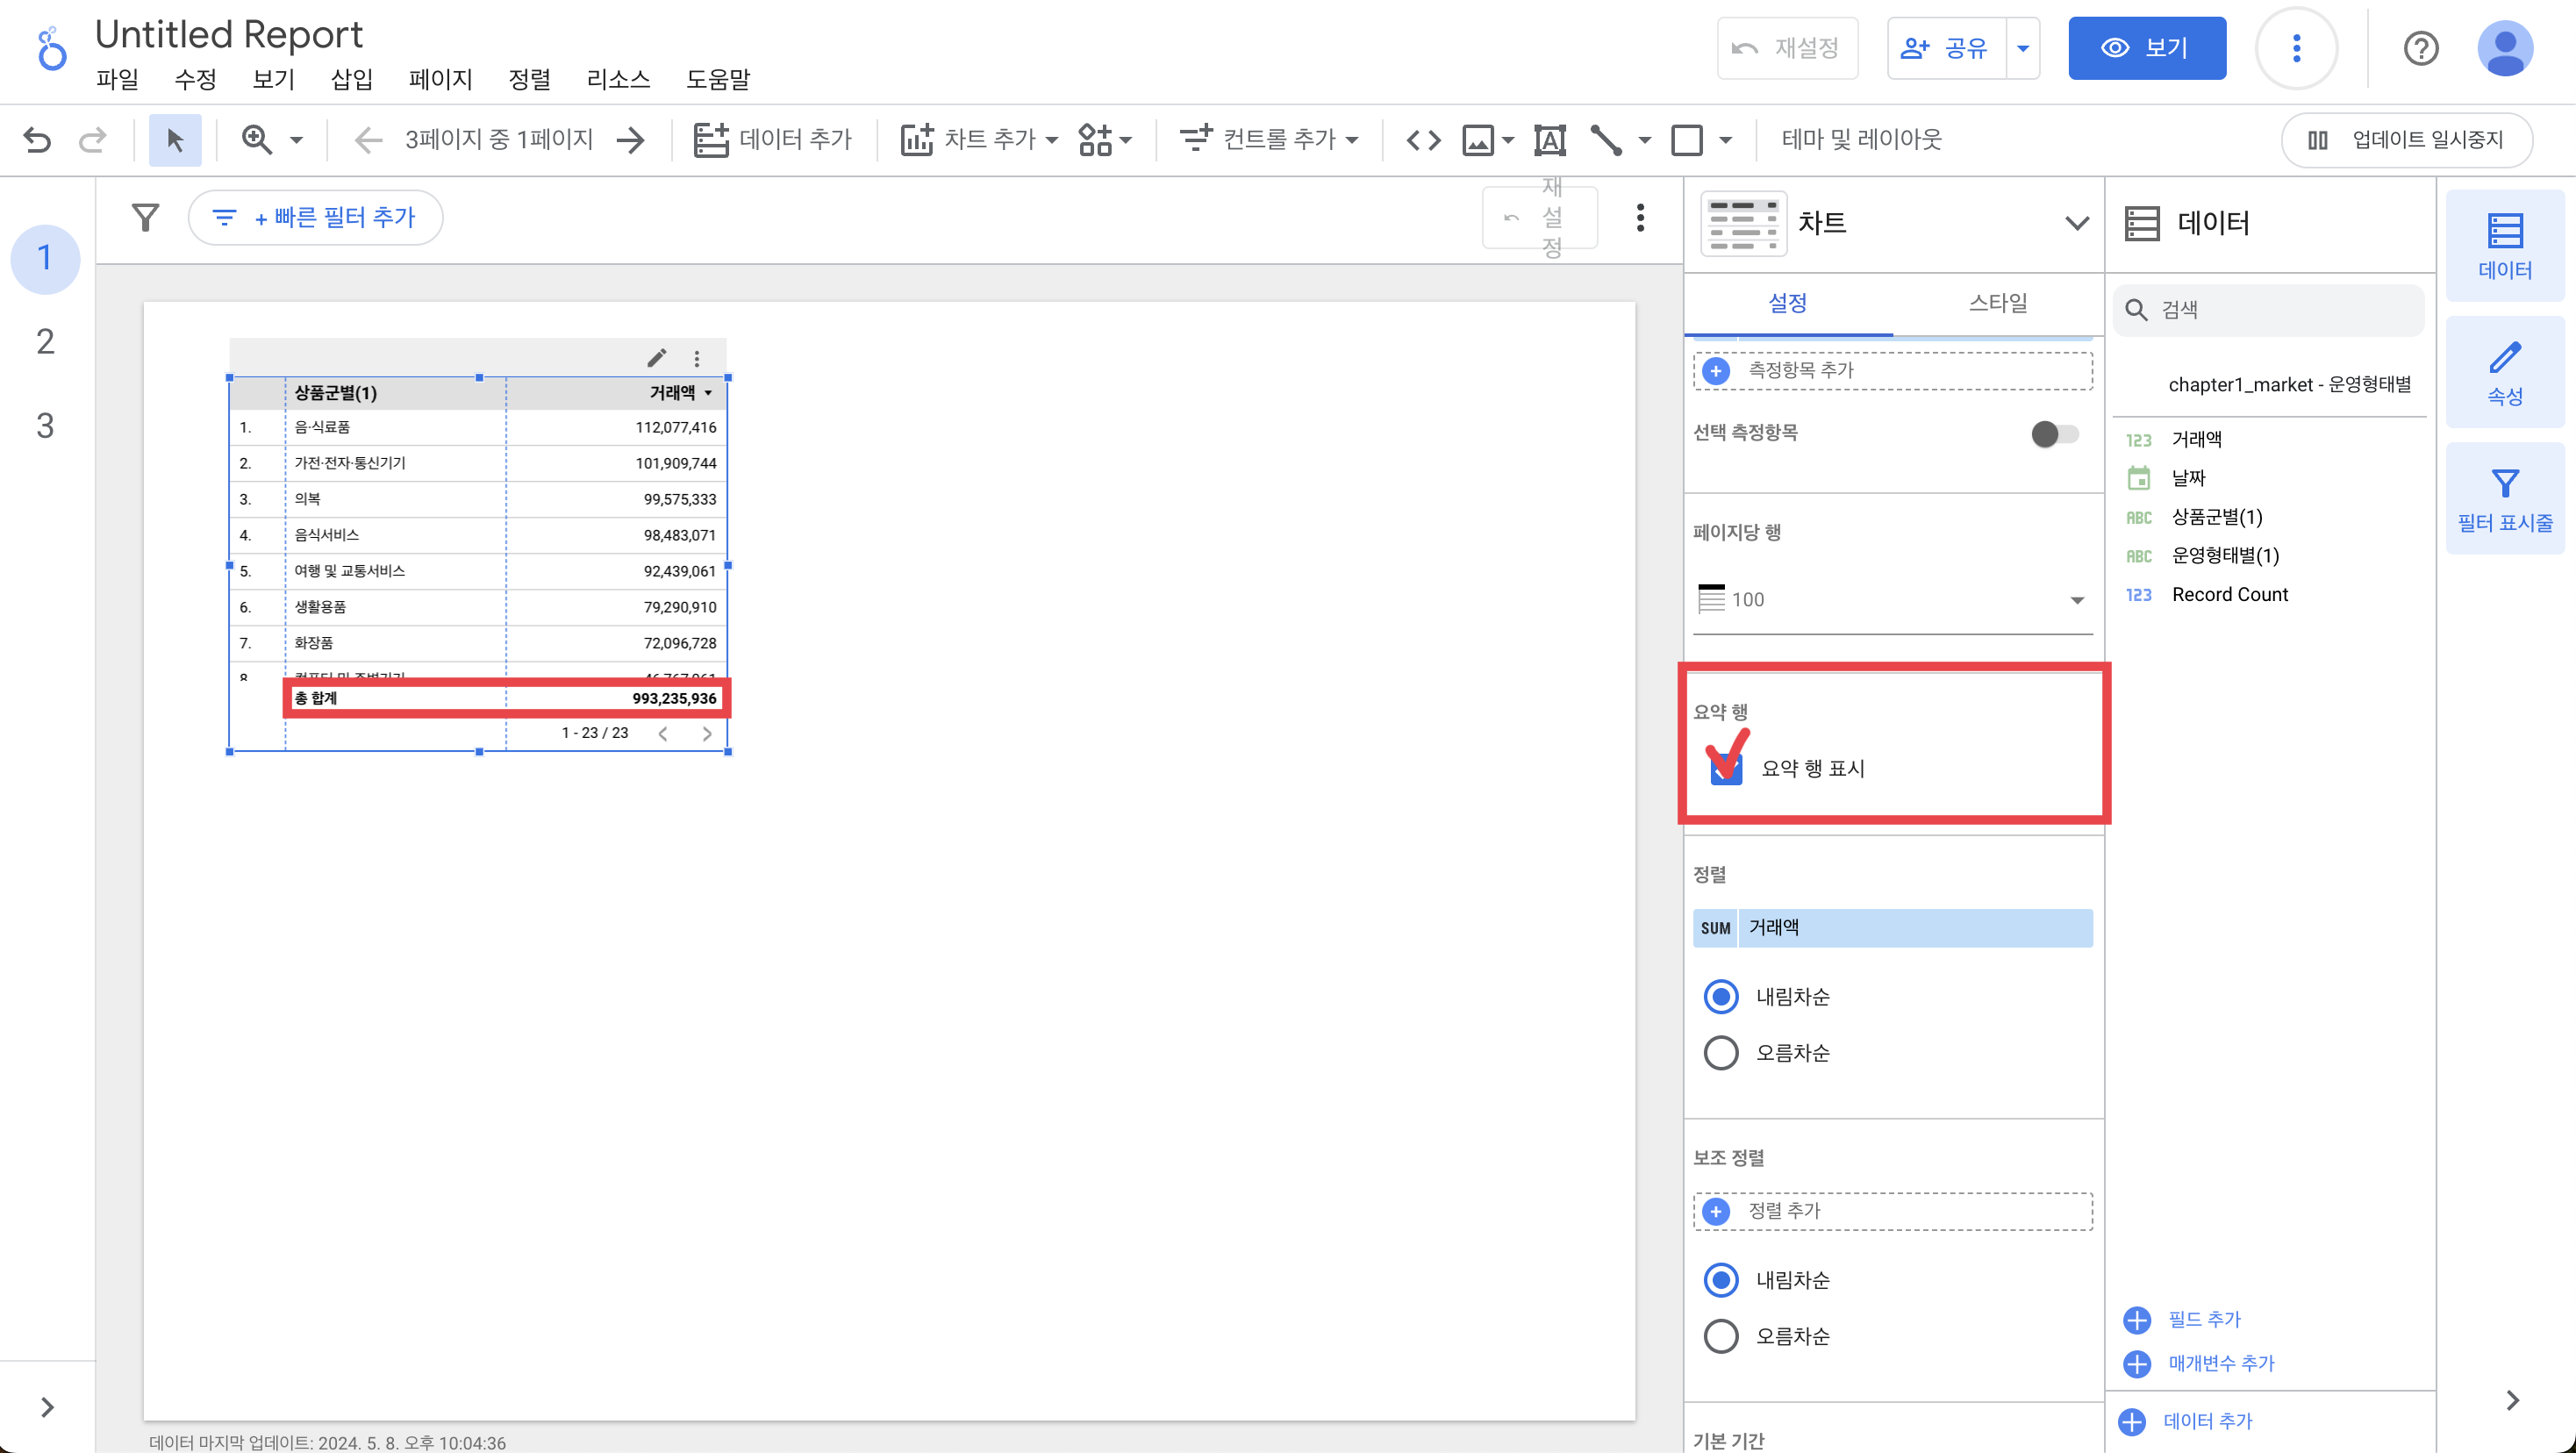Click the undo arrow icon
The height and width of the screenshot is (1453, 2576).
tap(37, 139)
